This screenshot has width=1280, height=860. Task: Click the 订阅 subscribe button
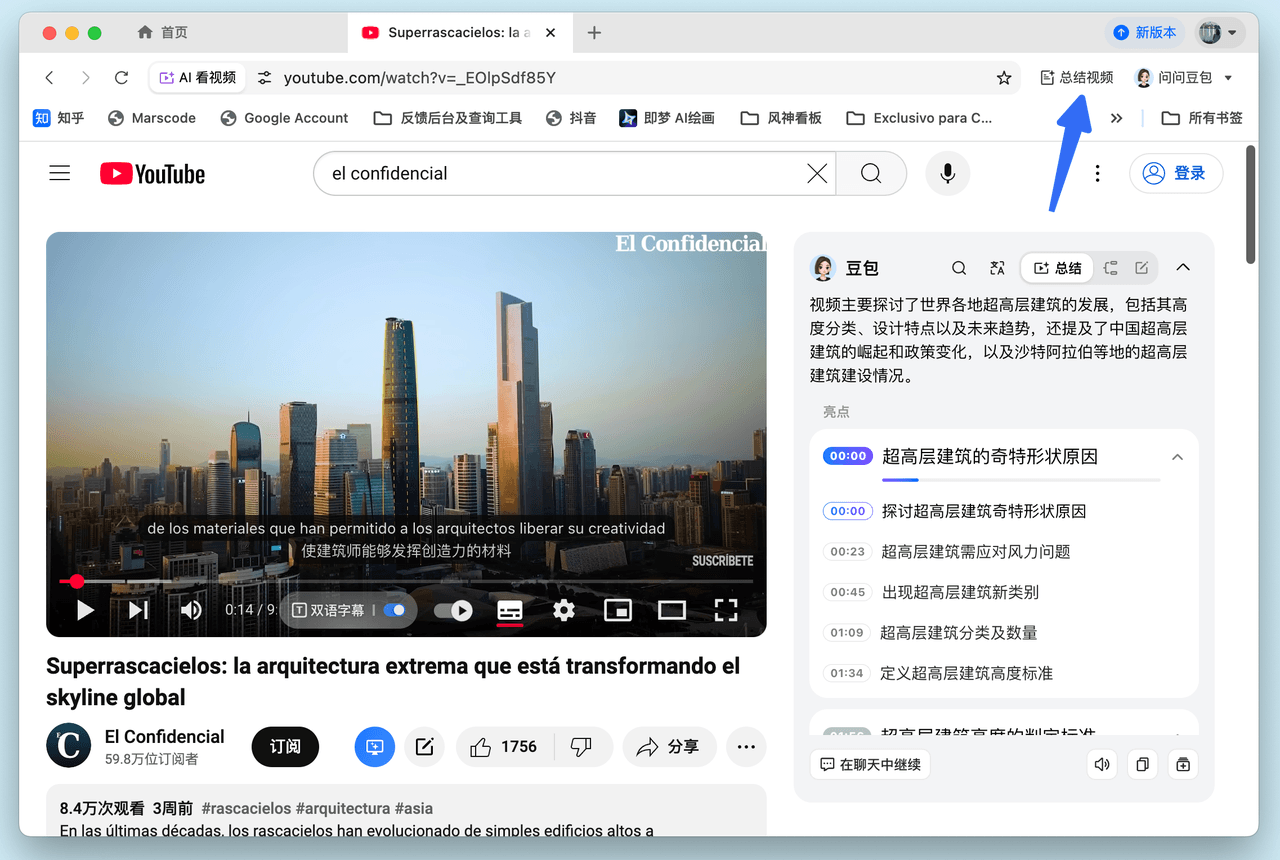click(285, 747)
